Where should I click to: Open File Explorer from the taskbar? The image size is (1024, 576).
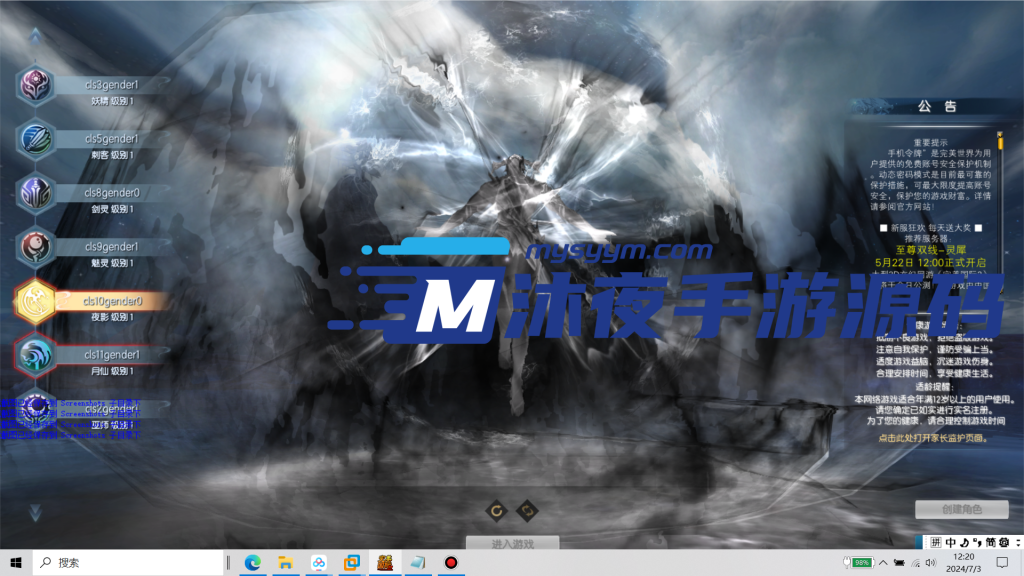[x=285, y=563]
